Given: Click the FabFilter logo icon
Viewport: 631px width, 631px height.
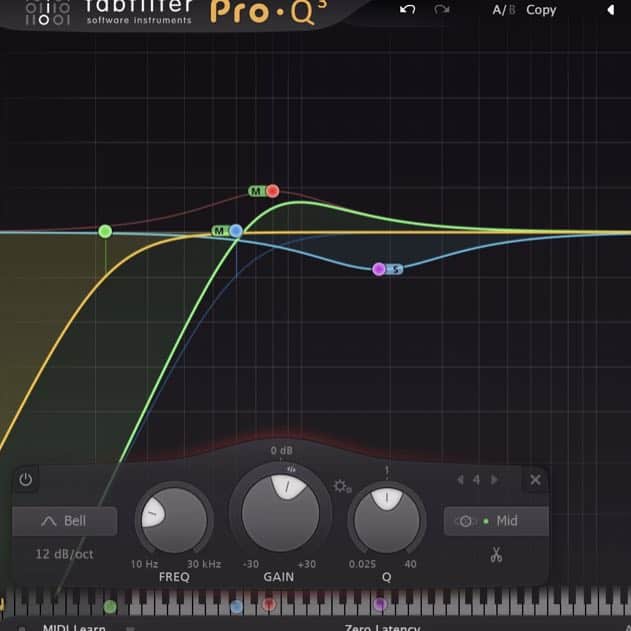Looking at the screenshot, I should click(47, 13).
